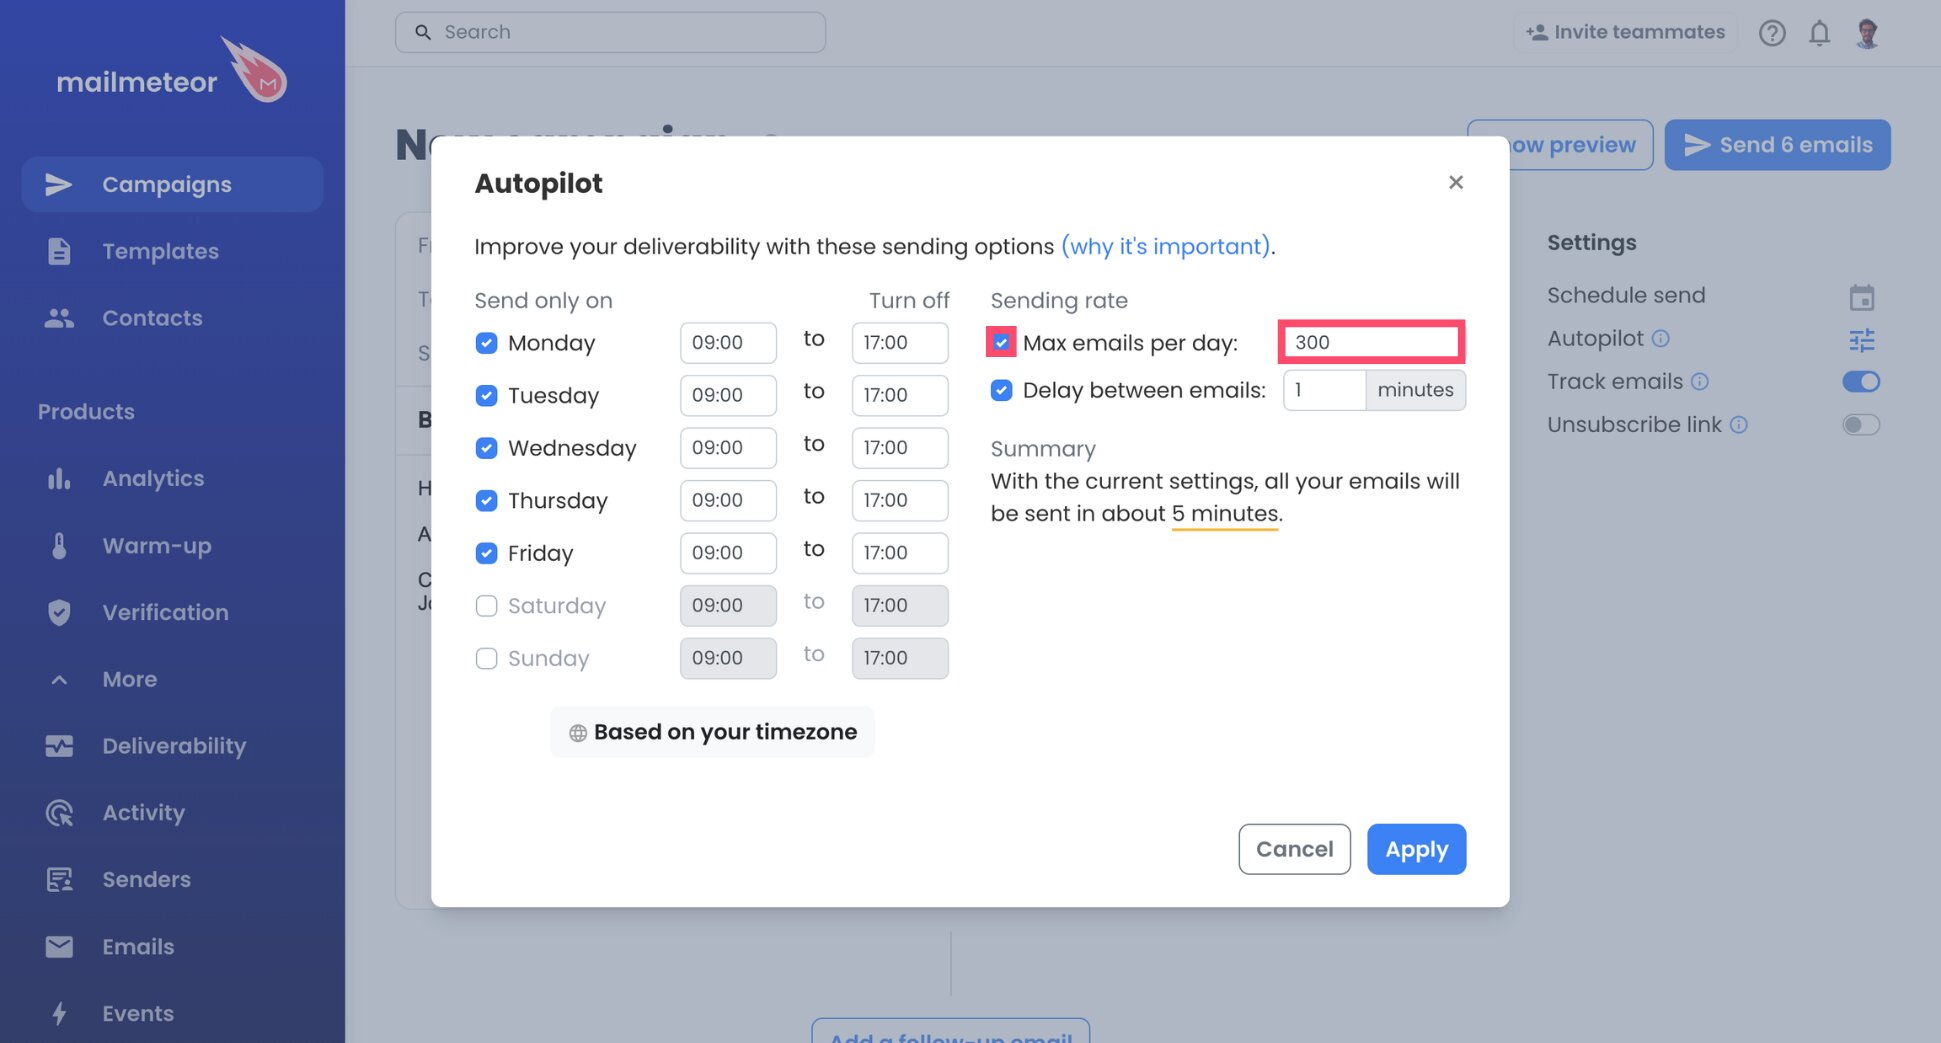Toggle Delay between emails checkbox

[1001, 390]
